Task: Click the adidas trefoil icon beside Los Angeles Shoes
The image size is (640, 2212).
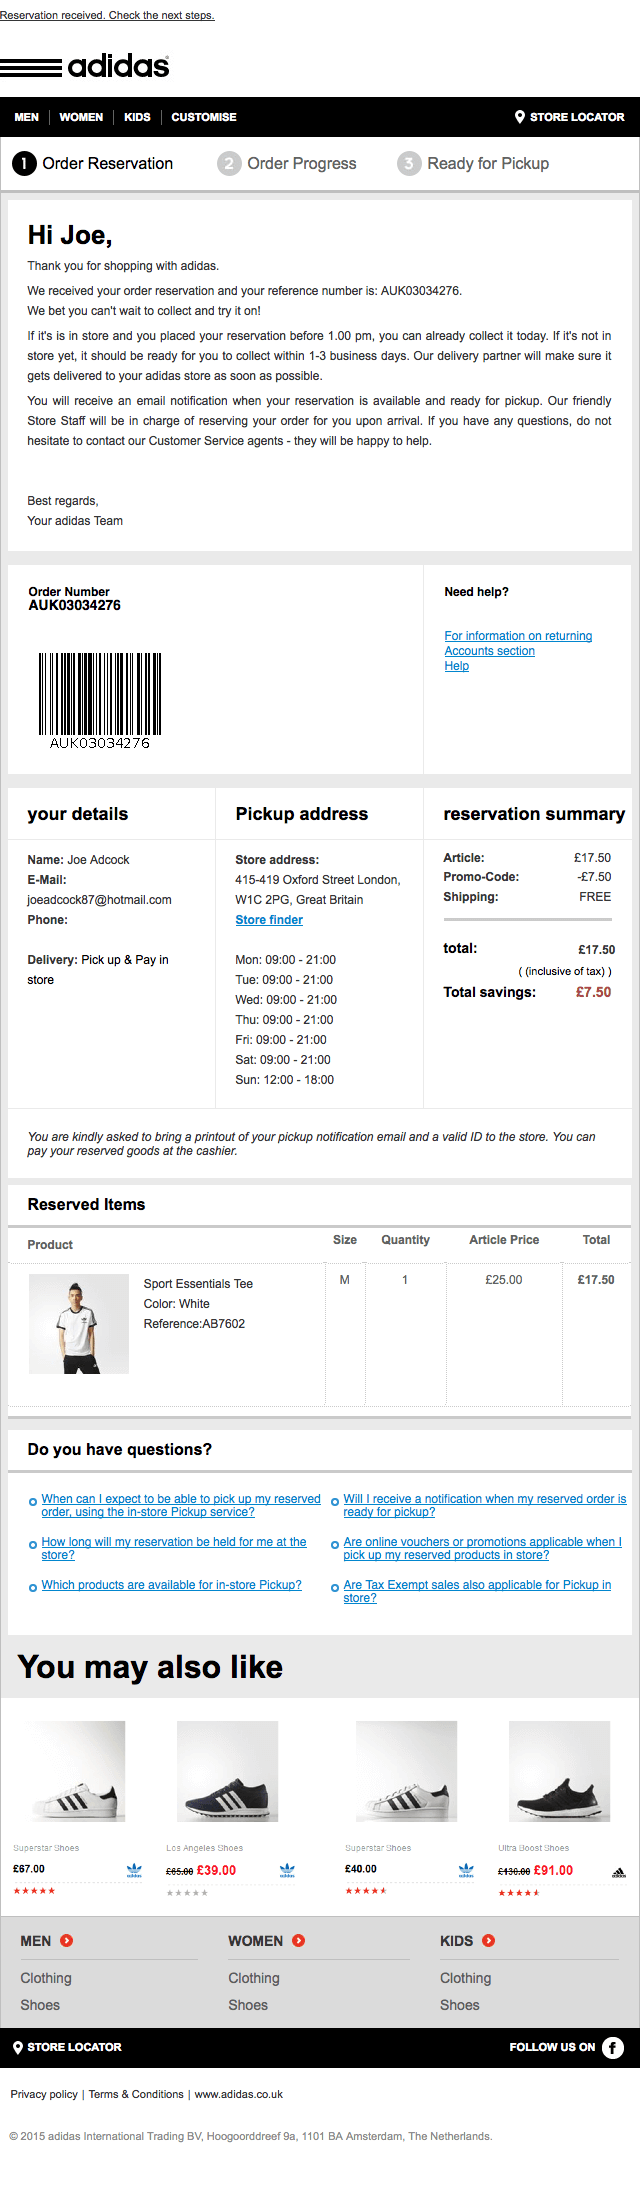Action: point(287,1869)
